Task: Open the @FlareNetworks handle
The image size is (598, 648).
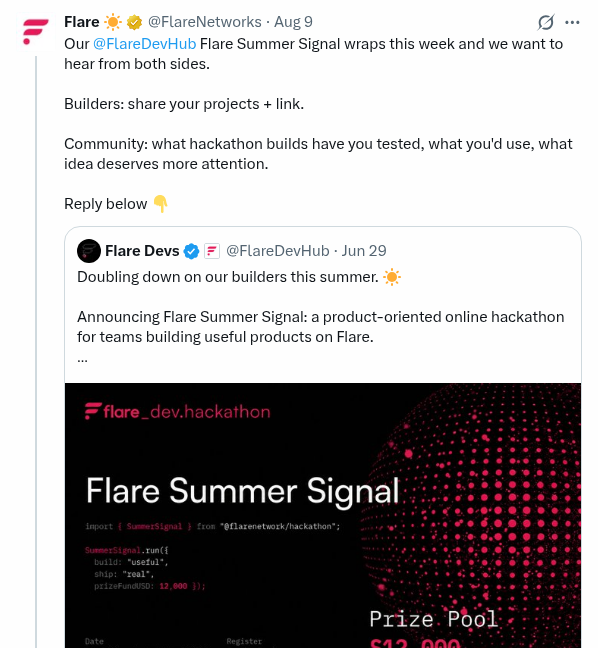Action: pyautogui.click(x=205, y=22)
